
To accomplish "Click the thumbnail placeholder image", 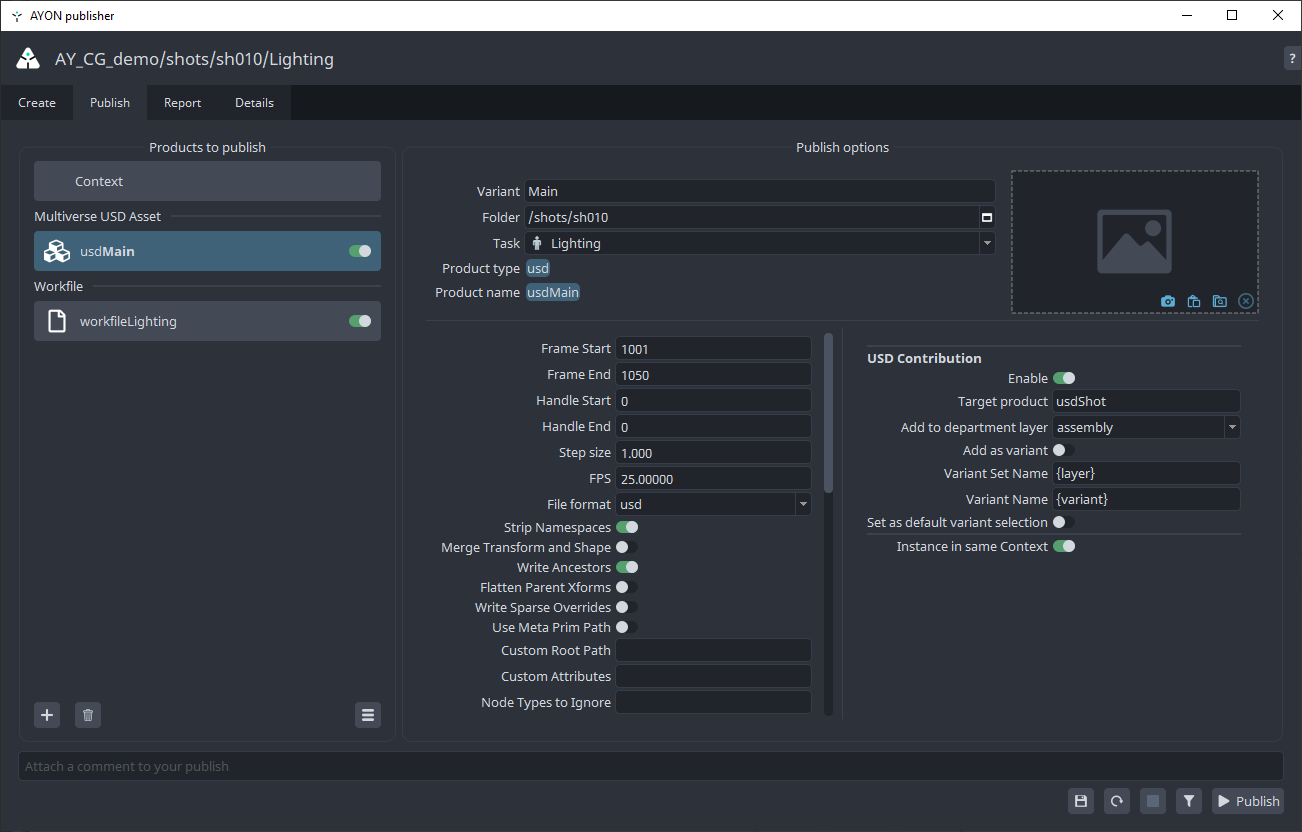I will pyautogui.click(x=1134, y=241).
